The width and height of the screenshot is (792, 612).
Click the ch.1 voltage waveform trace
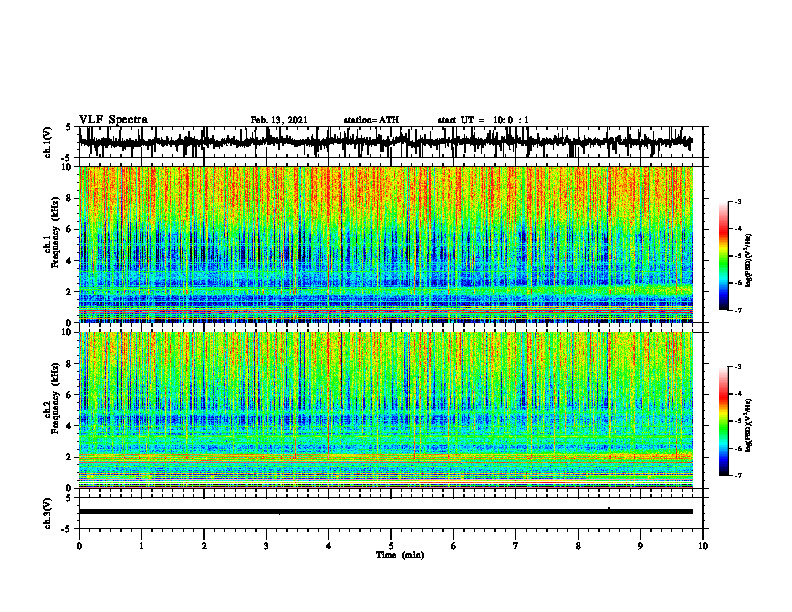click(385, 142)
